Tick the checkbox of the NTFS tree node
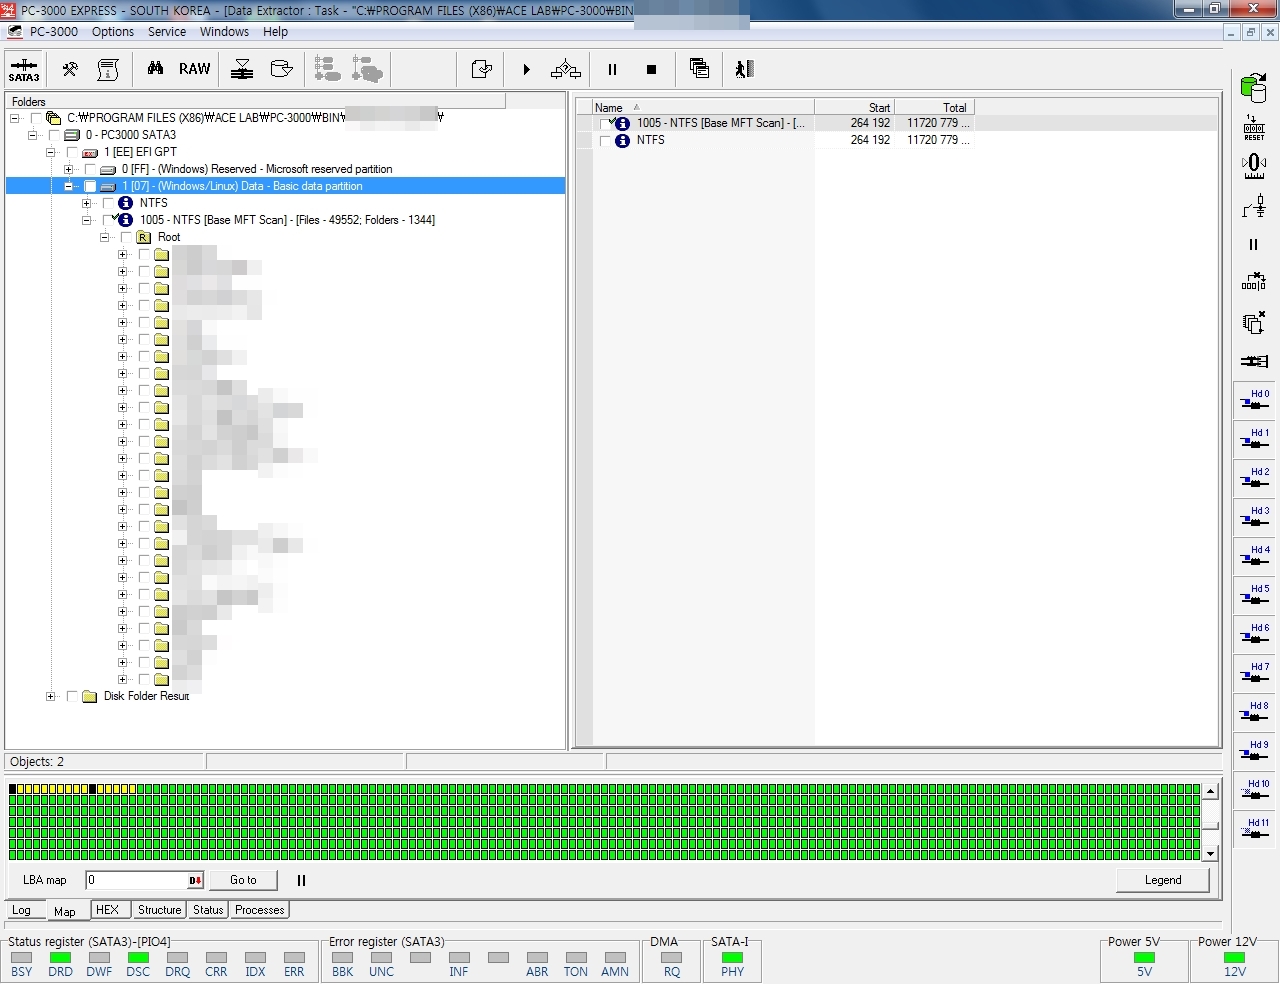Image resolution: width=1280 pixels, height=984 pixels. pos(108,203)
